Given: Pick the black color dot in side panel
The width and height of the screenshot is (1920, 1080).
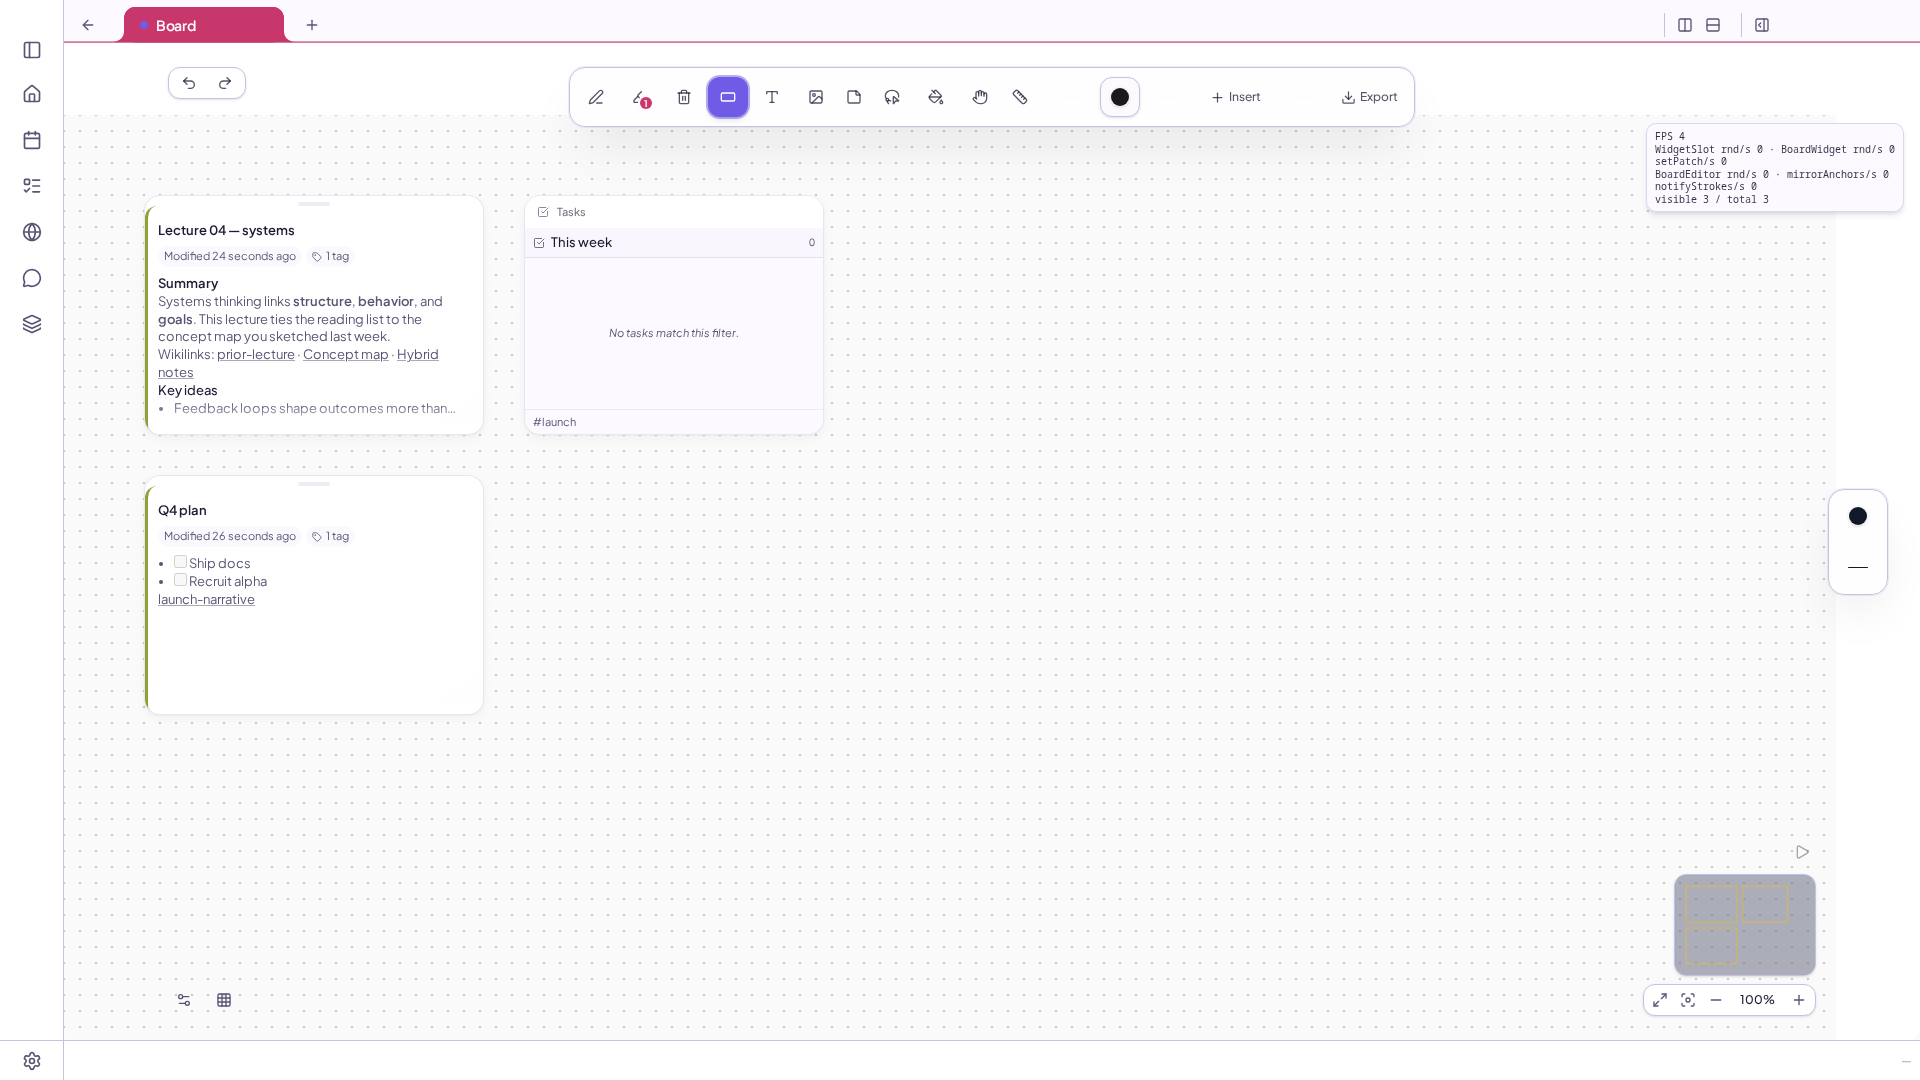Looking at the screenshot, I should [x=1858, y=516].
